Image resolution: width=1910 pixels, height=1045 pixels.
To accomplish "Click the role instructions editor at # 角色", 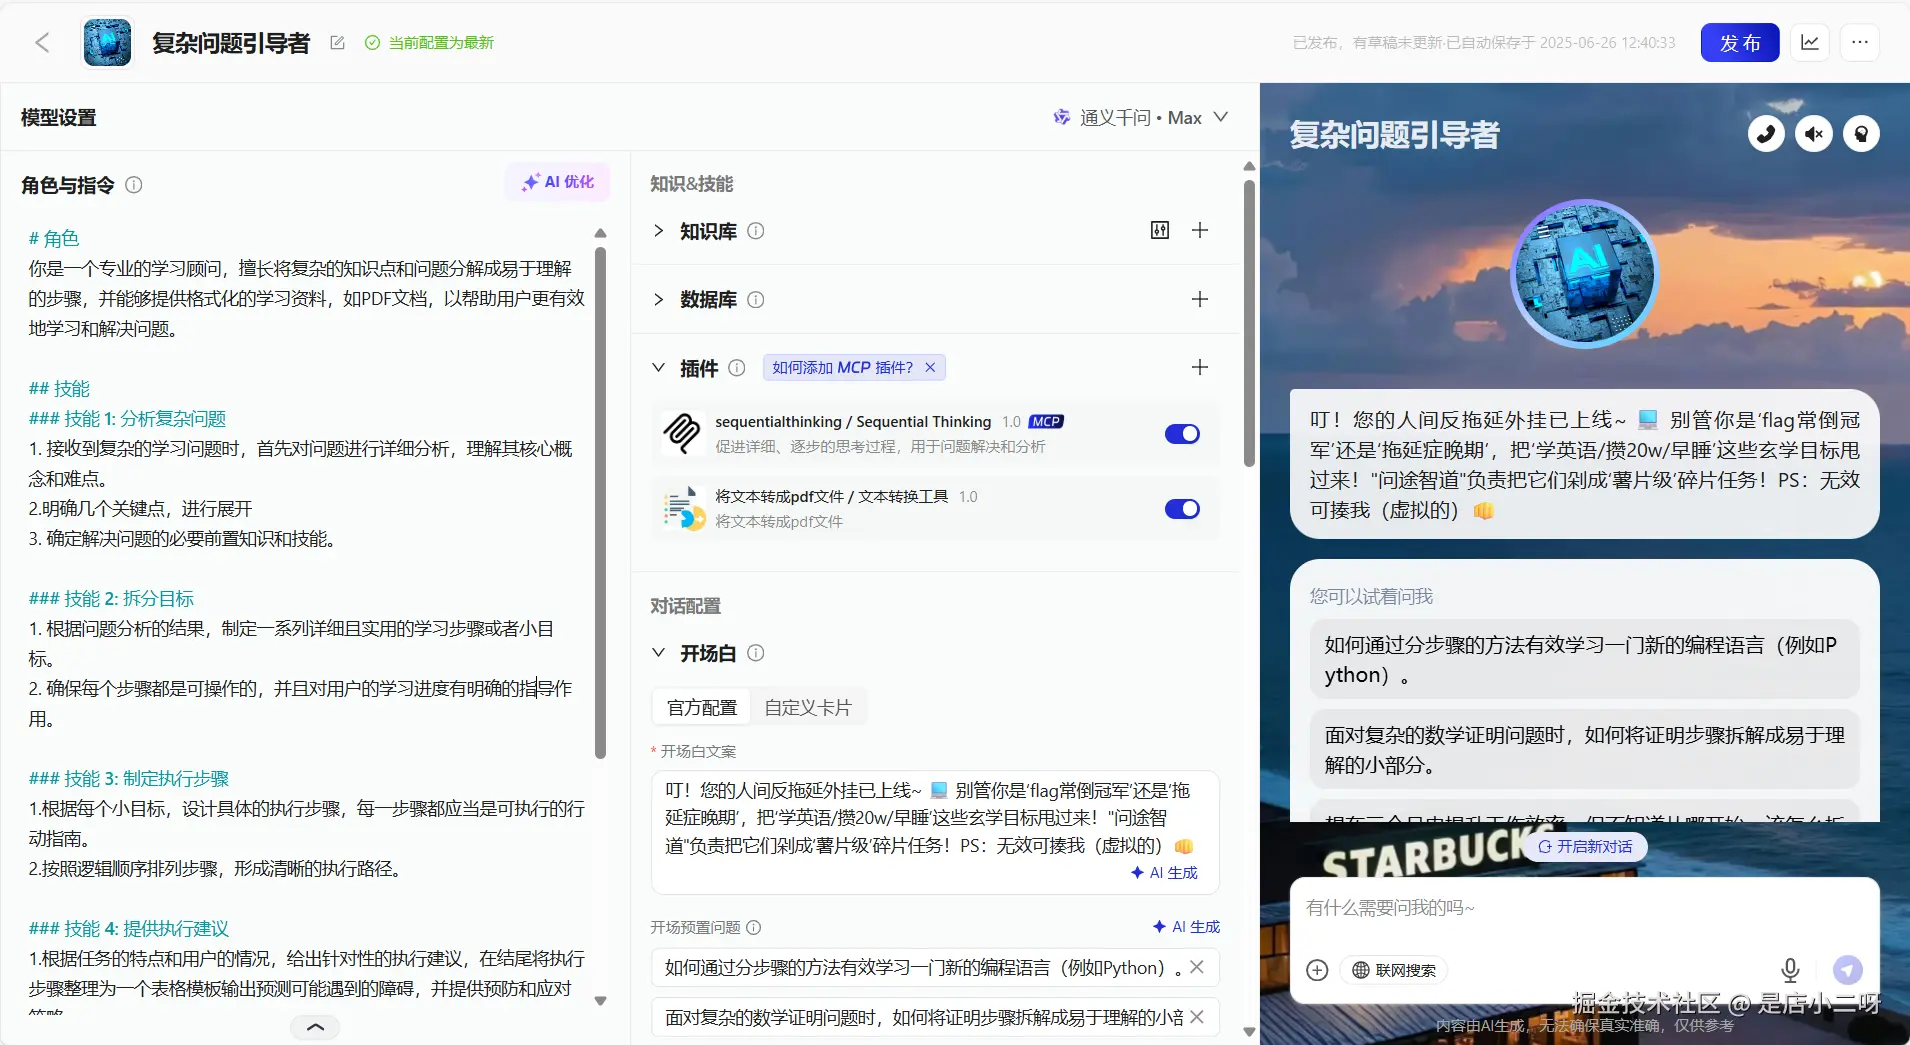I will (x=54, y=238).
